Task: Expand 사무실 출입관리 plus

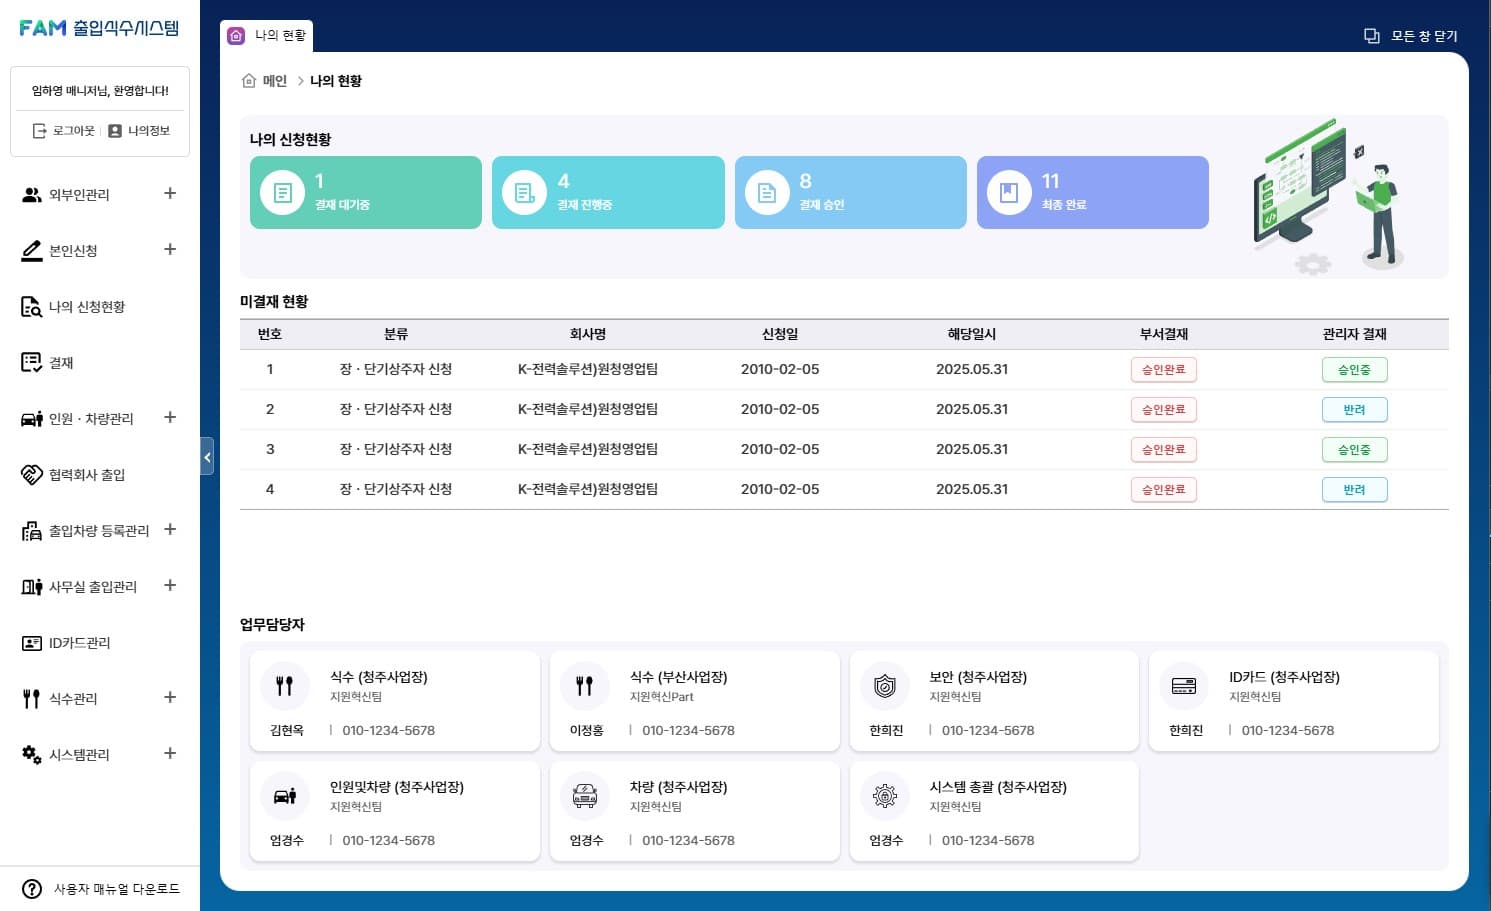Action: 170,585
